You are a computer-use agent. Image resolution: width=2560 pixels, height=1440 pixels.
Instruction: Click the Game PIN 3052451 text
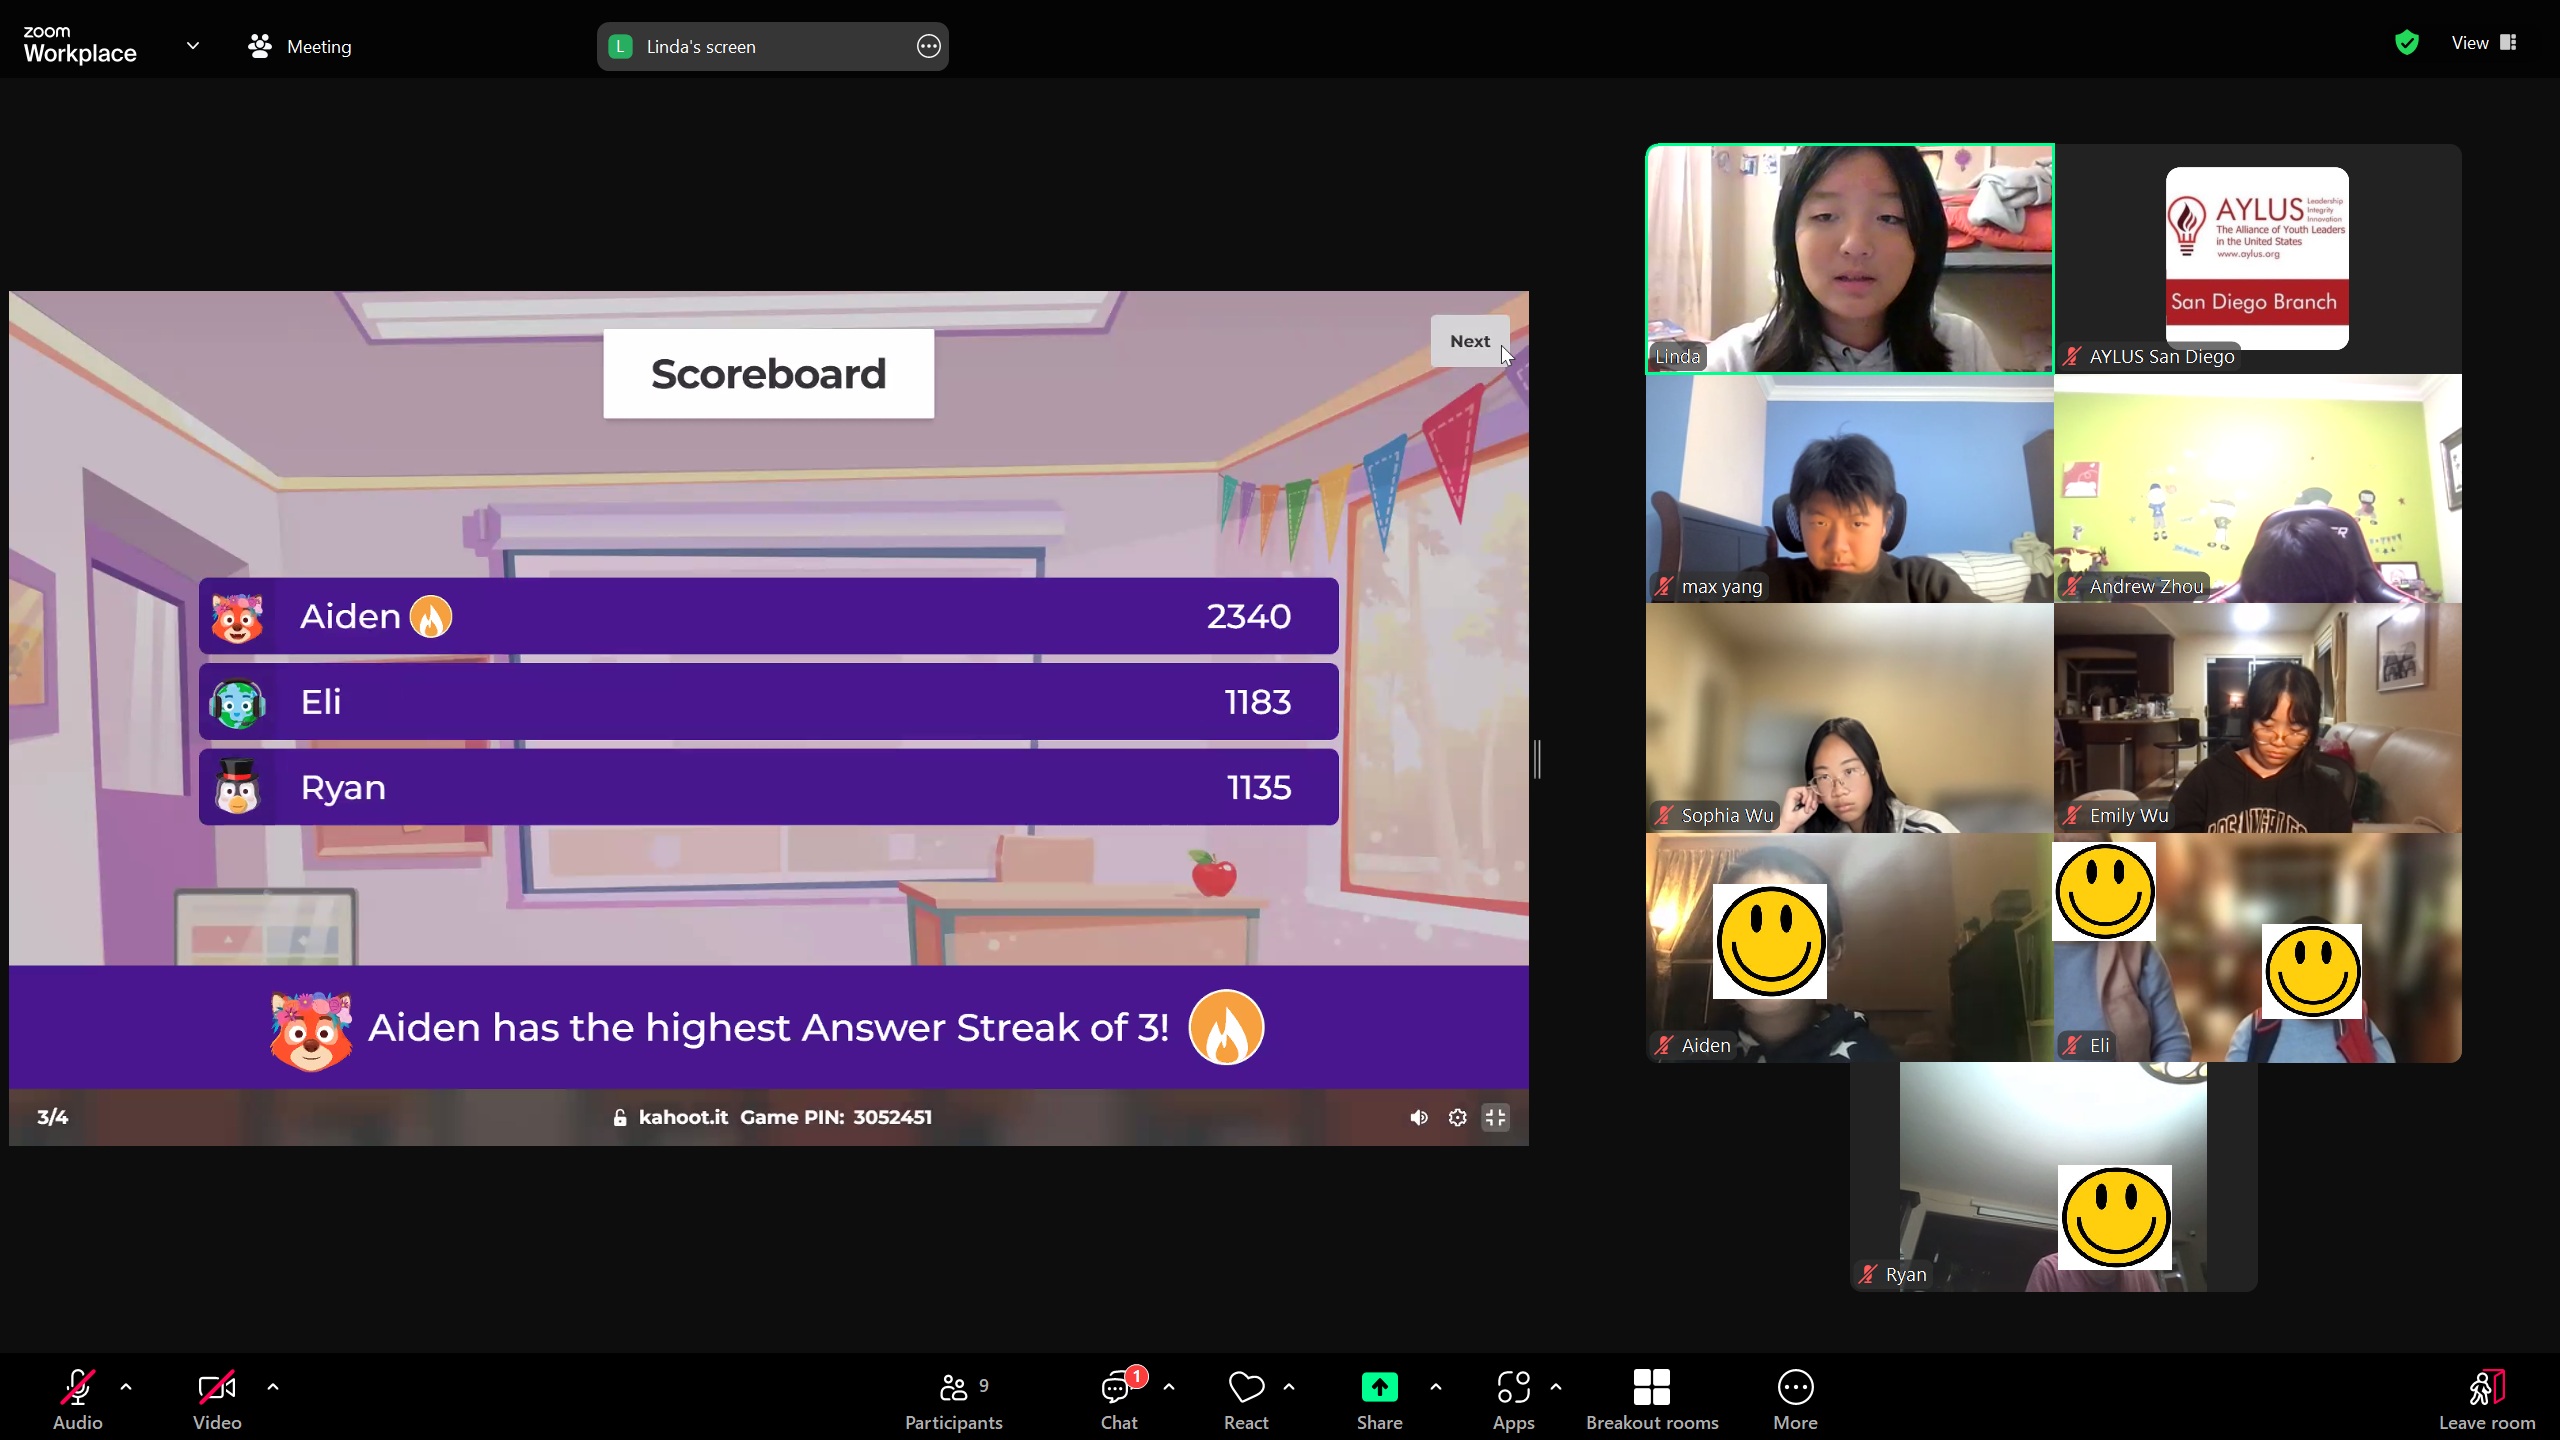tap(836, 1117)
